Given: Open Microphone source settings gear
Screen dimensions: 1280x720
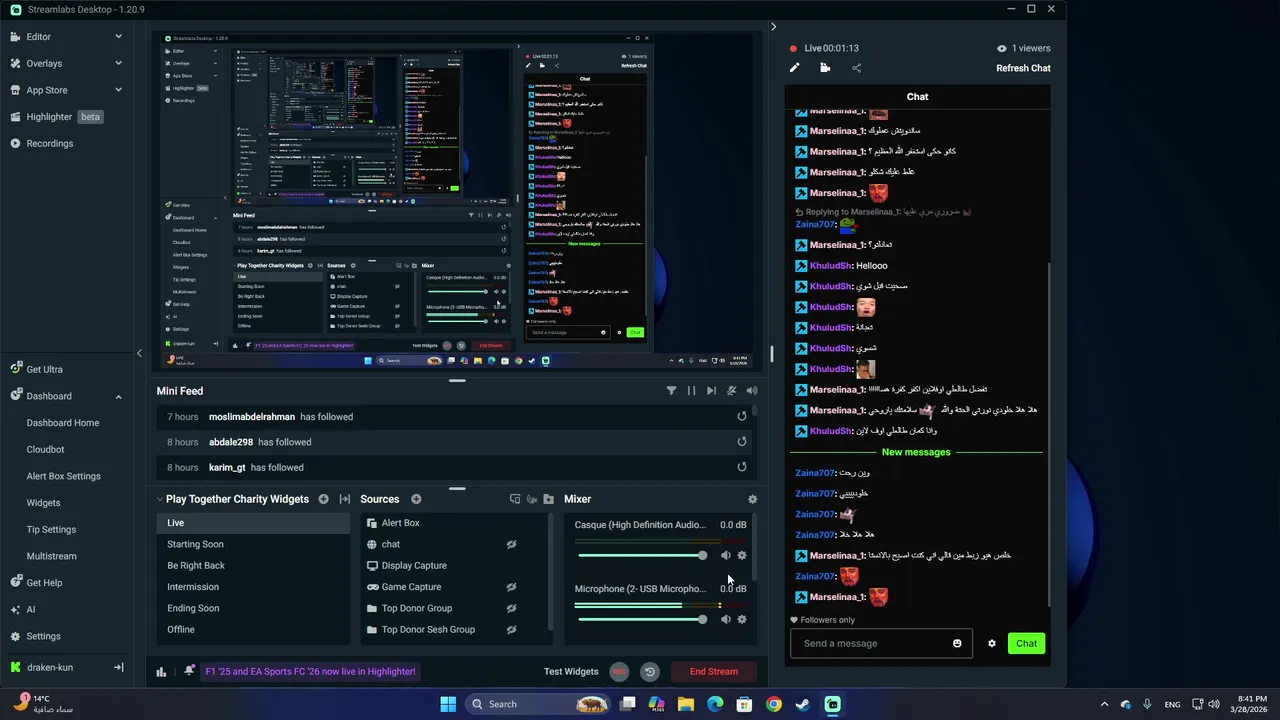Looking at the screenshot, I should pos(742,619).
